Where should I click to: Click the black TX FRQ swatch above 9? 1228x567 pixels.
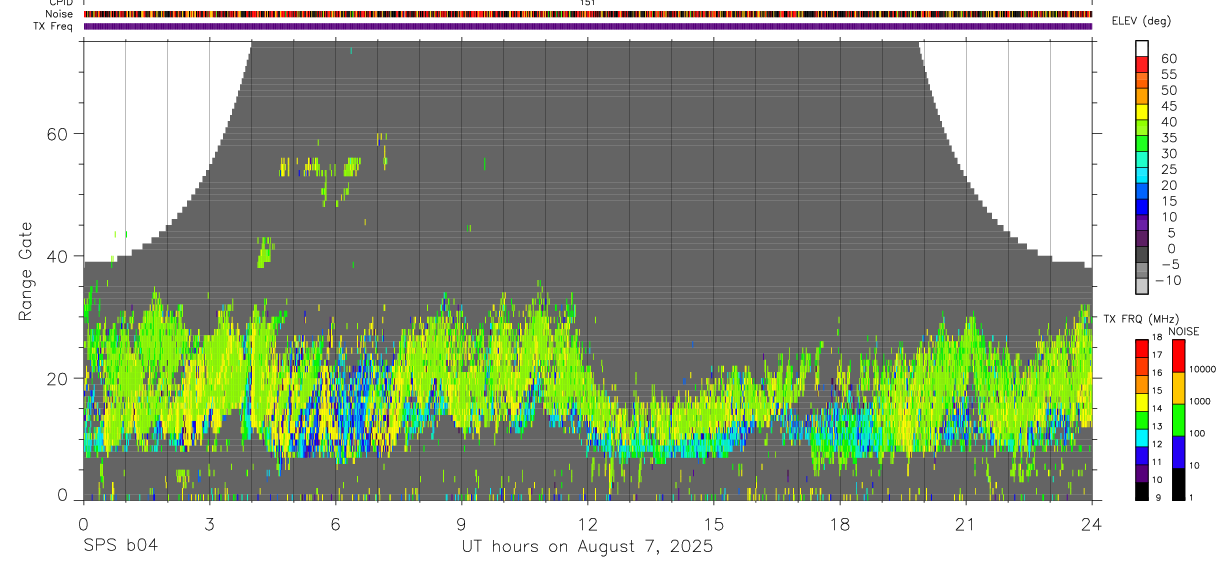point(1142,491)
